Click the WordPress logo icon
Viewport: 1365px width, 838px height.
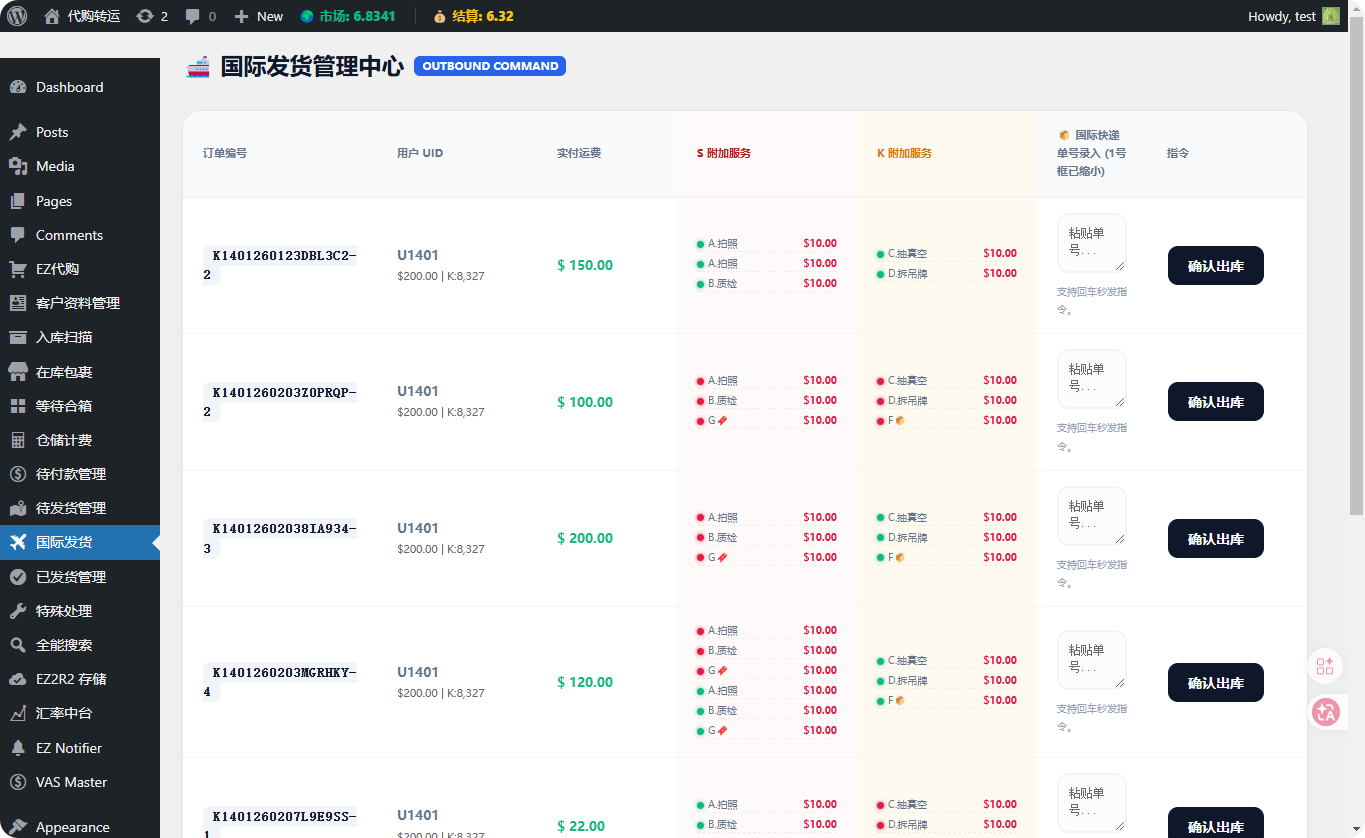[17, 16]
